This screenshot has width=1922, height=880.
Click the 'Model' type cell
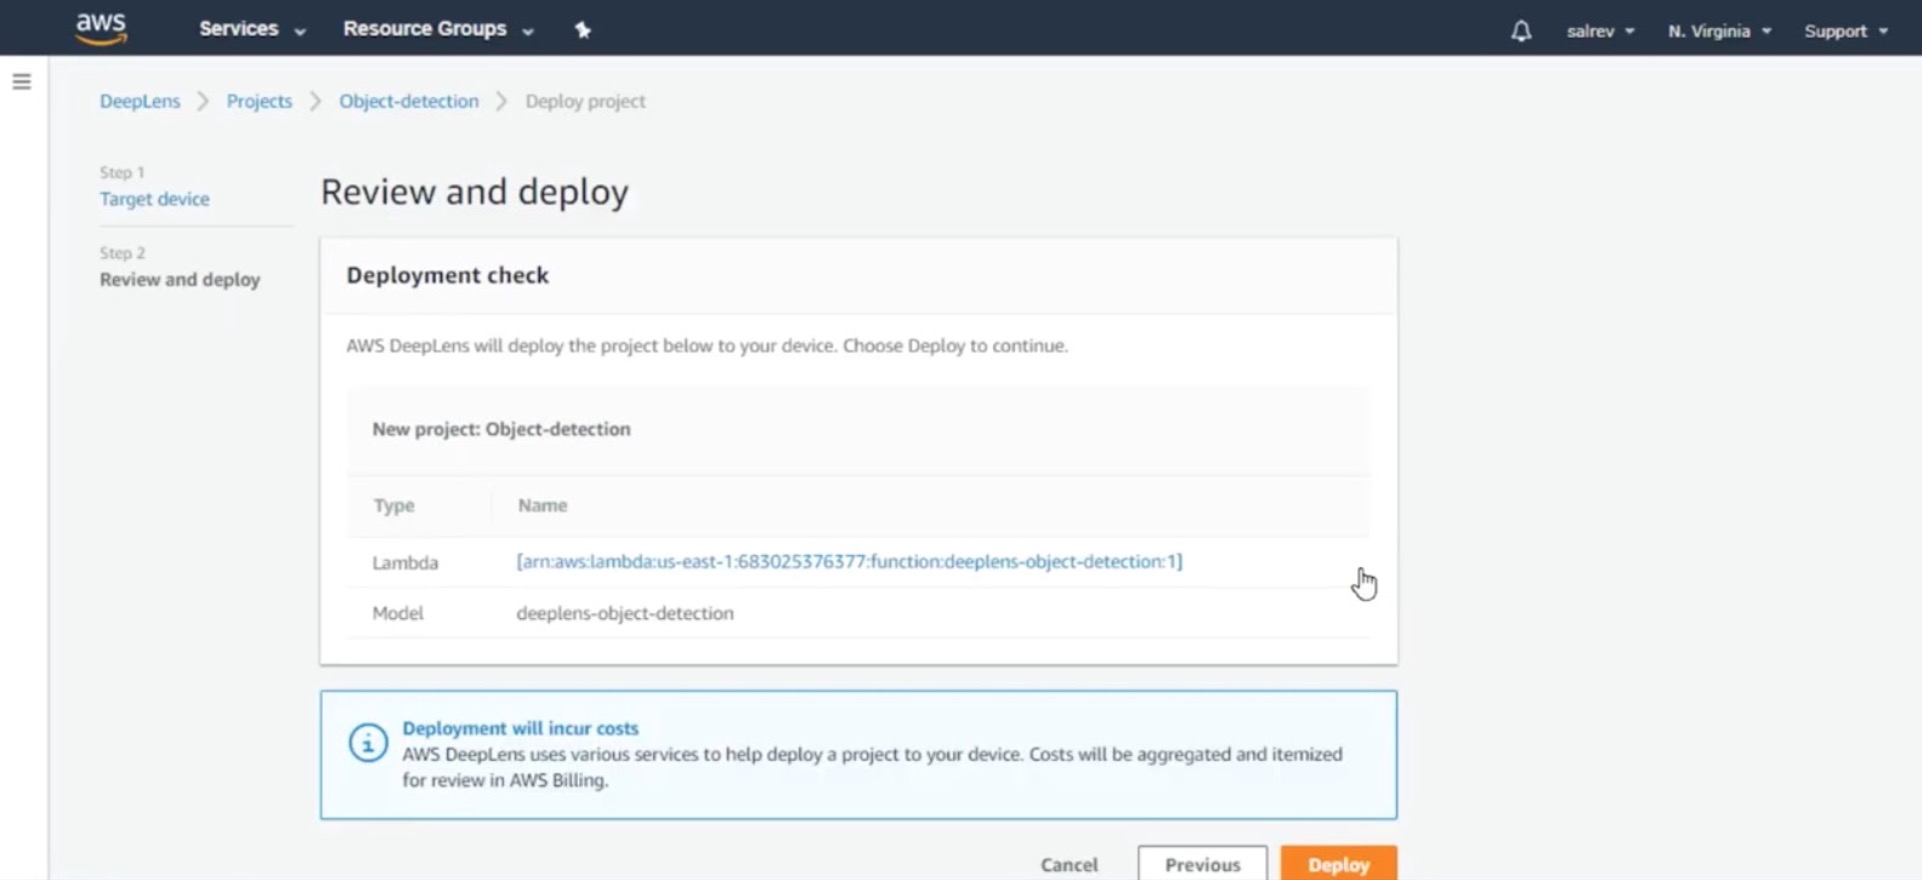tap(398, 613)
